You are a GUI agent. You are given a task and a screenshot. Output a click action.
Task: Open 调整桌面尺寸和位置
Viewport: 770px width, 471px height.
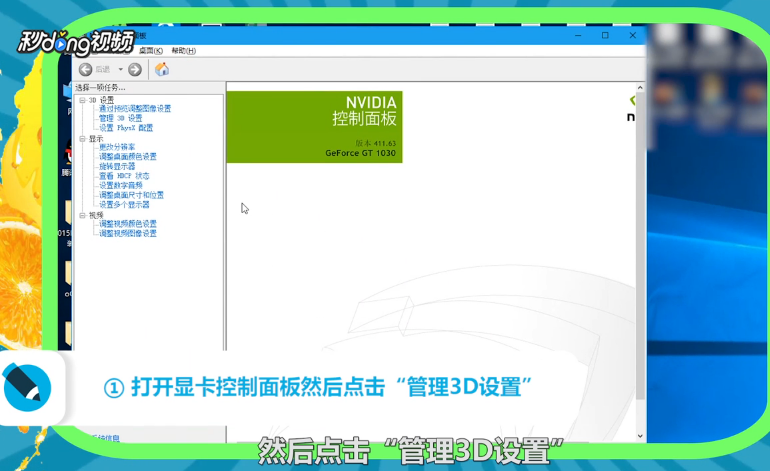point(132,195)
